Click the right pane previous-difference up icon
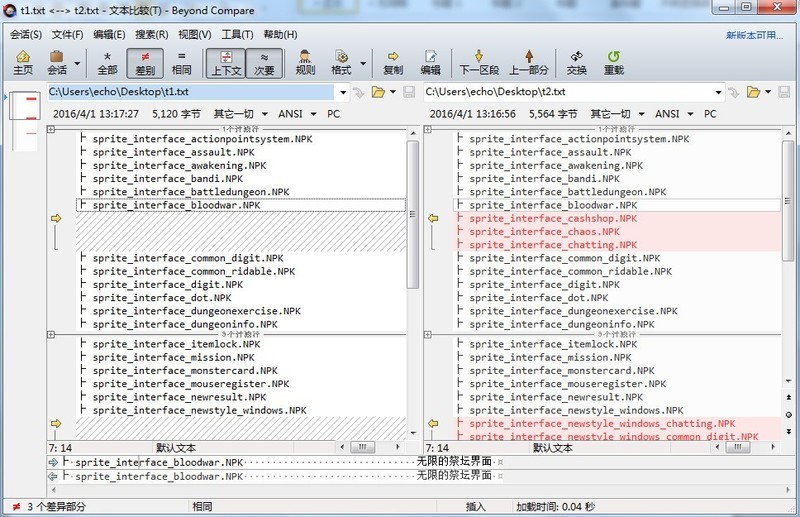The image size is (800, 517). pyautogui.click(x=789, y=397)
